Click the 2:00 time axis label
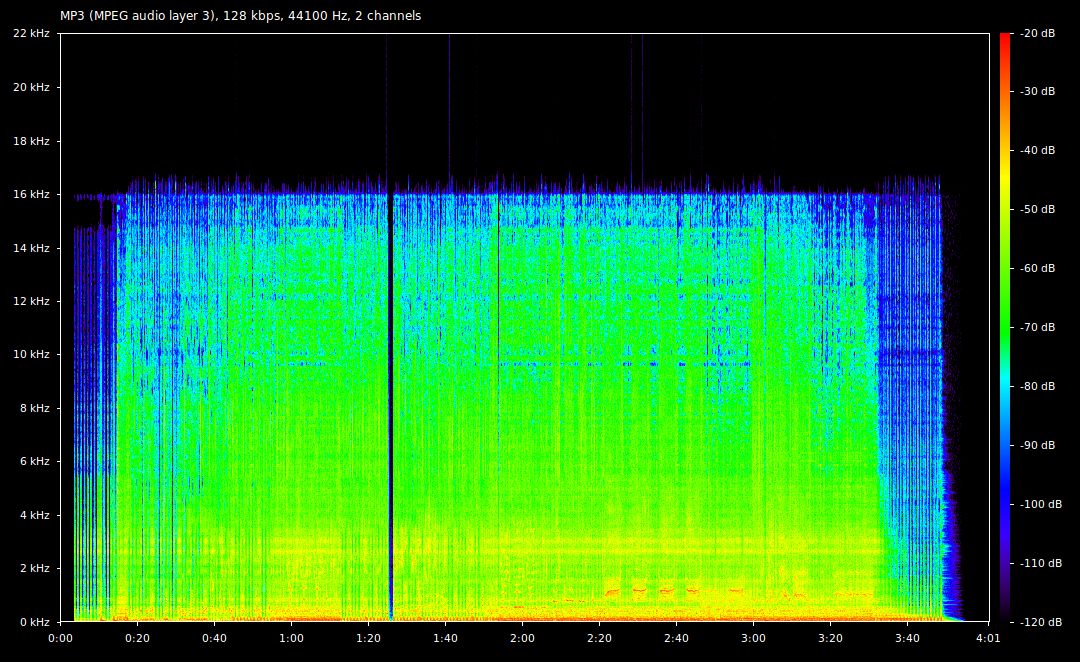 [x=522, y=638]
